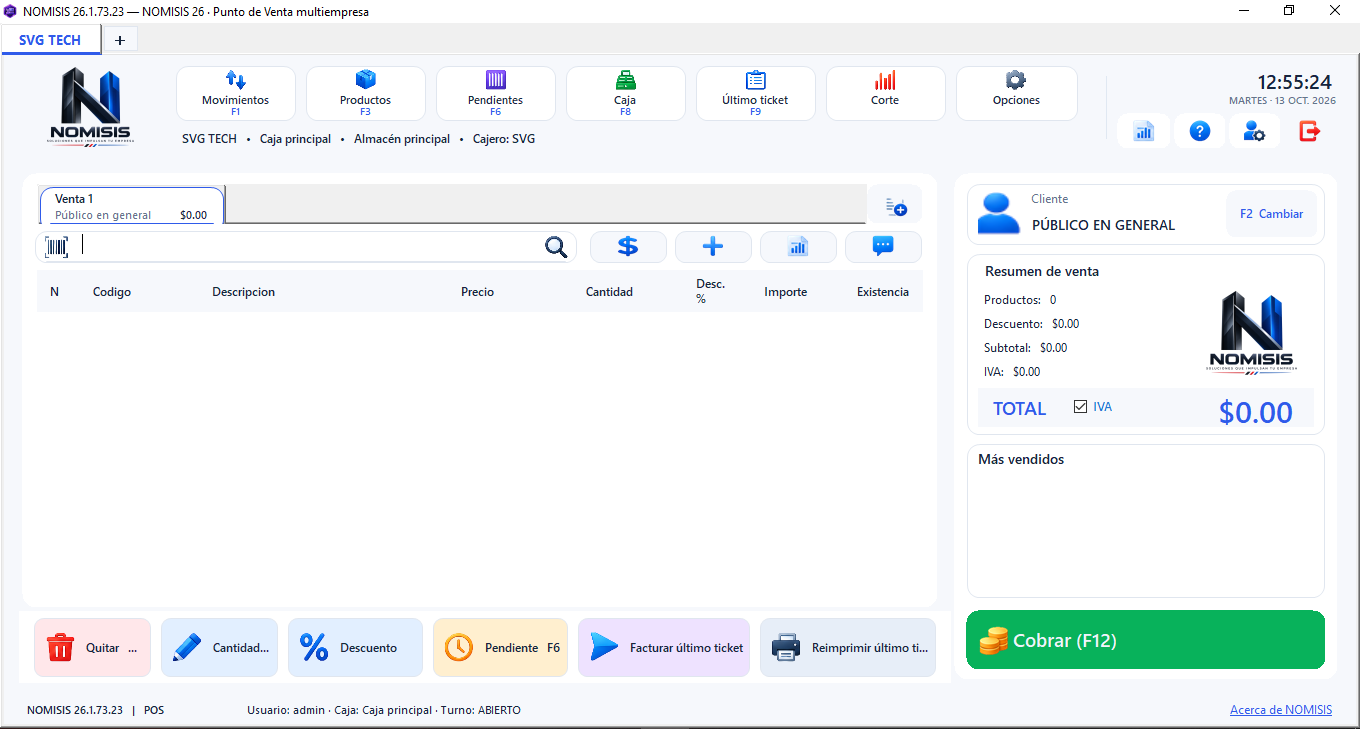Viewport: 1360px width, 729px height.
Task: Click Facturar último ticket button
Action: click(664, 648)
